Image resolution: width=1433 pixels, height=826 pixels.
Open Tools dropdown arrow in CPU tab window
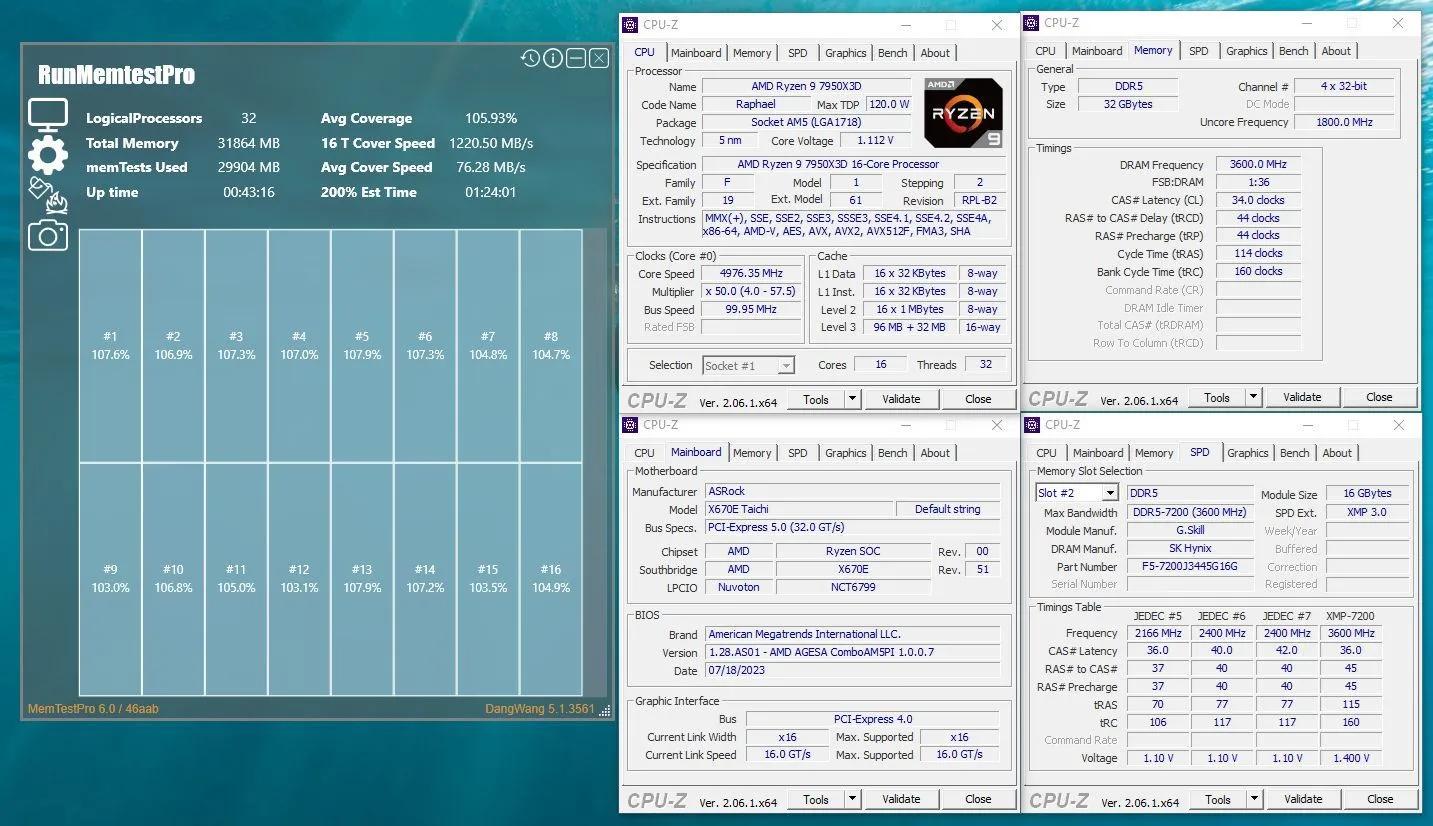click(x=852, y=399)
